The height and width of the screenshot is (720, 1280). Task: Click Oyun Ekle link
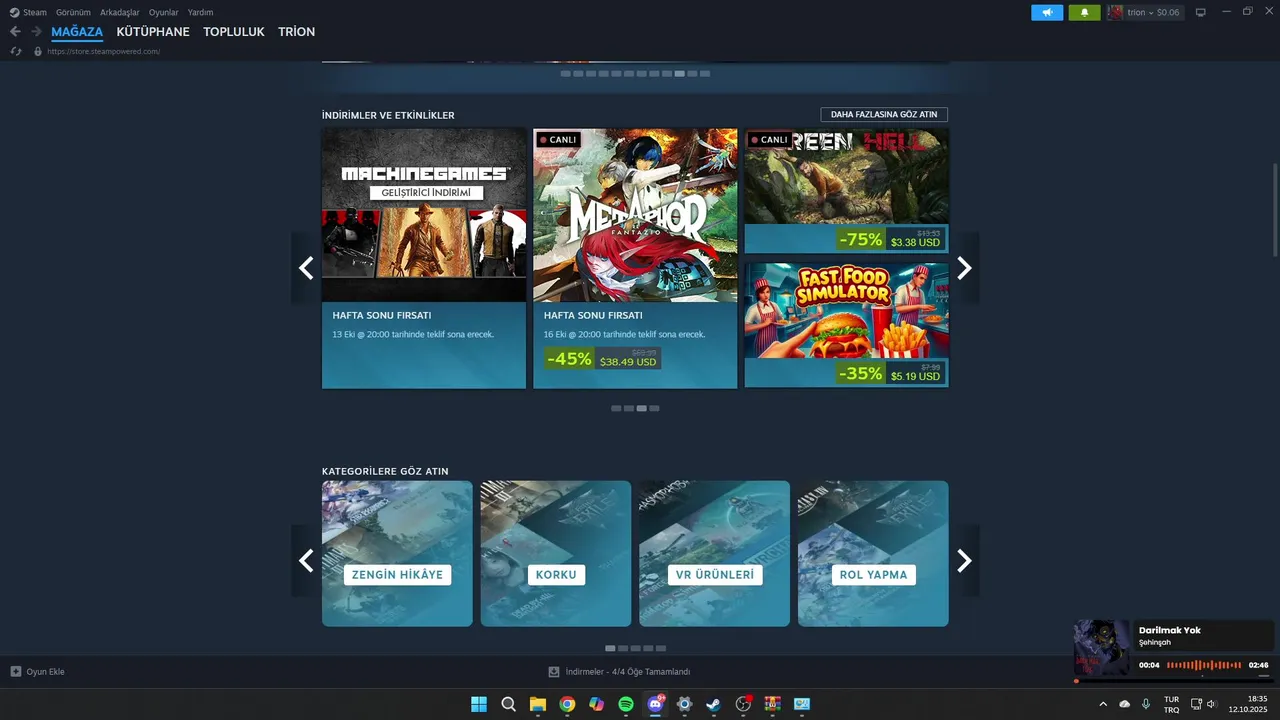[45, 672]
